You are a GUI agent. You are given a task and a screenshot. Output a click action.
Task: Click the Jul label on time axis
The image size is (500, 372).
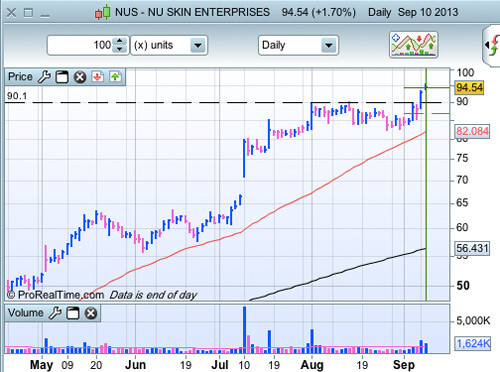[x=220, y=365]
